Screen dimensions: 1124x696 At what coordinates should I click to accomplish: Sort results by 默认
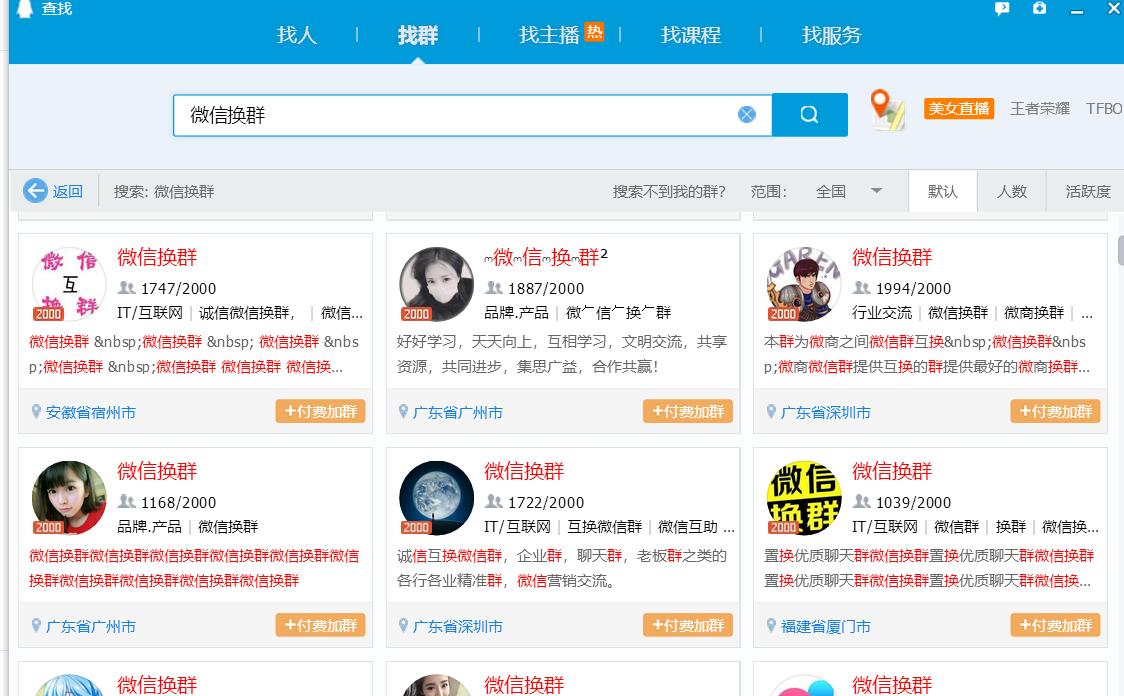point(943,191)
